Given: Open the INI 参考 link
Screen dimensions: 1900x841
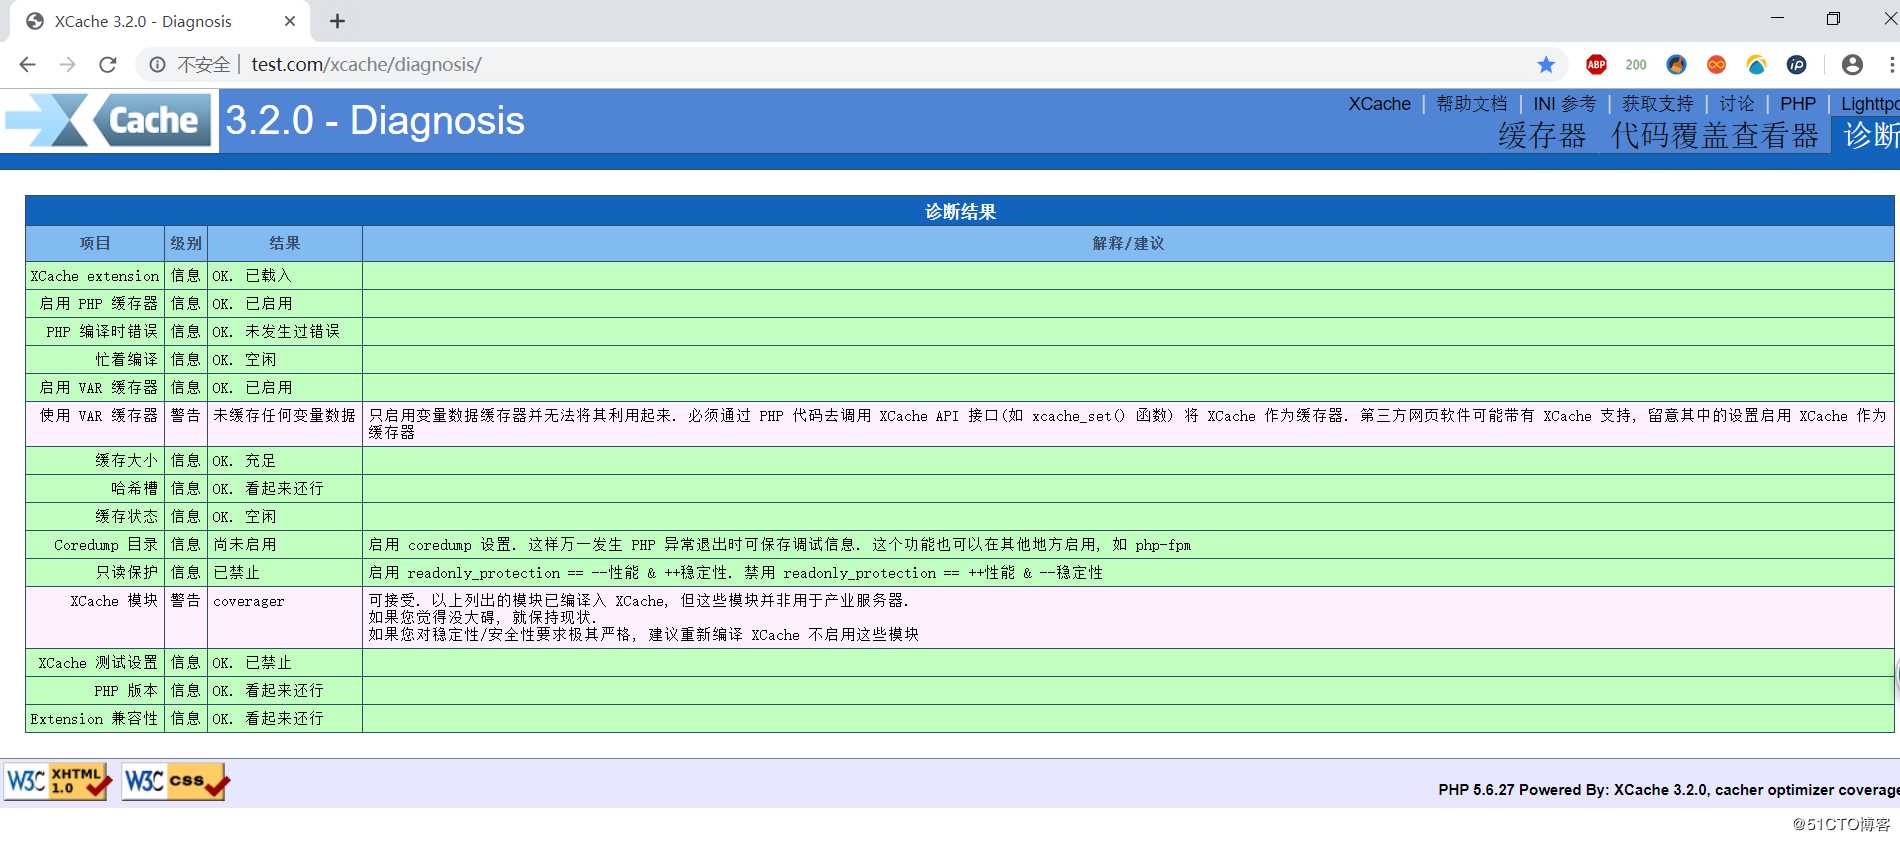Looking at the screenshot, I should (x=1564, y=104).
